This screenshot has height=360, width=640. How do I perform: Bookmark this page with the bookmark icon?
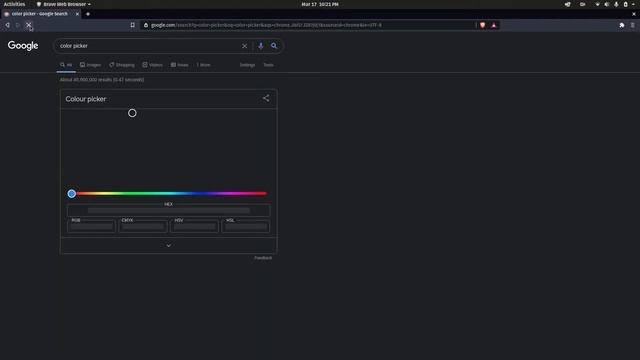click(133, 25)
